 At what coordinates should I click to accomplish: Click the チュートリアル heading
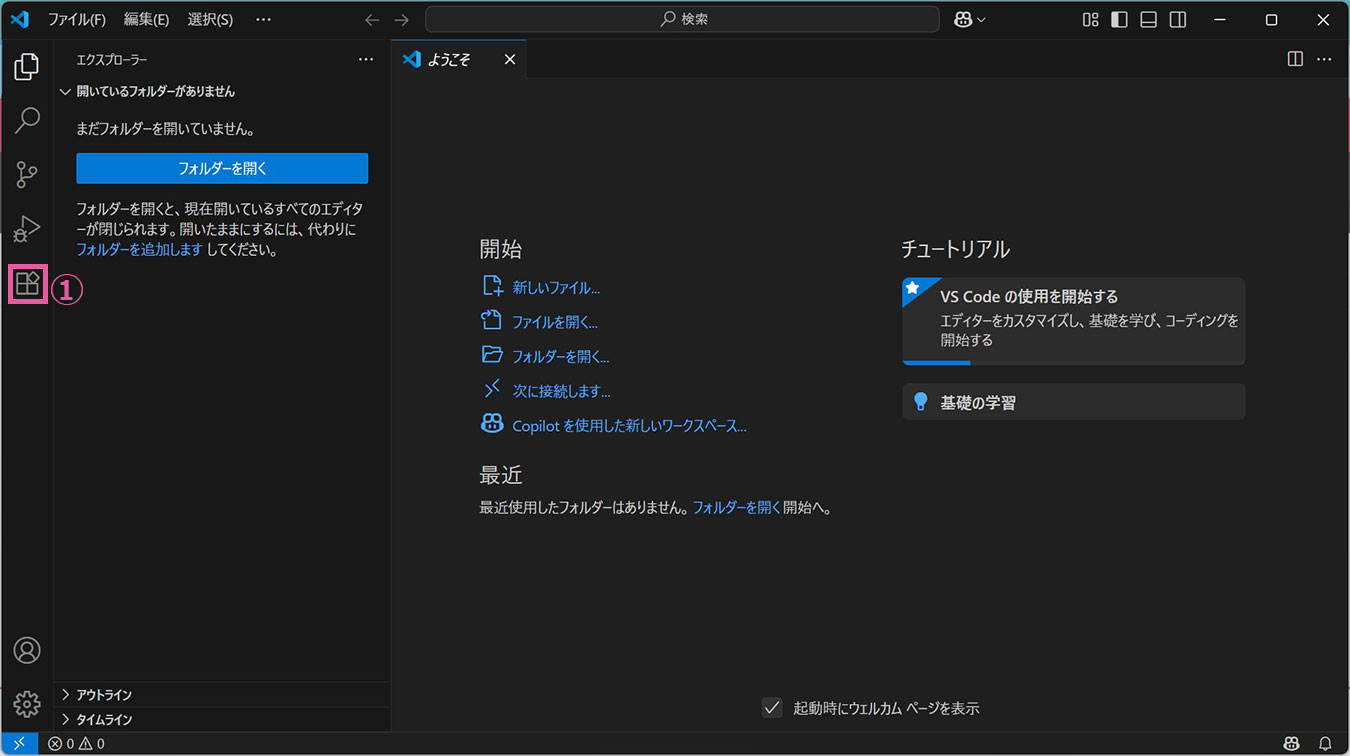(956, 250)
